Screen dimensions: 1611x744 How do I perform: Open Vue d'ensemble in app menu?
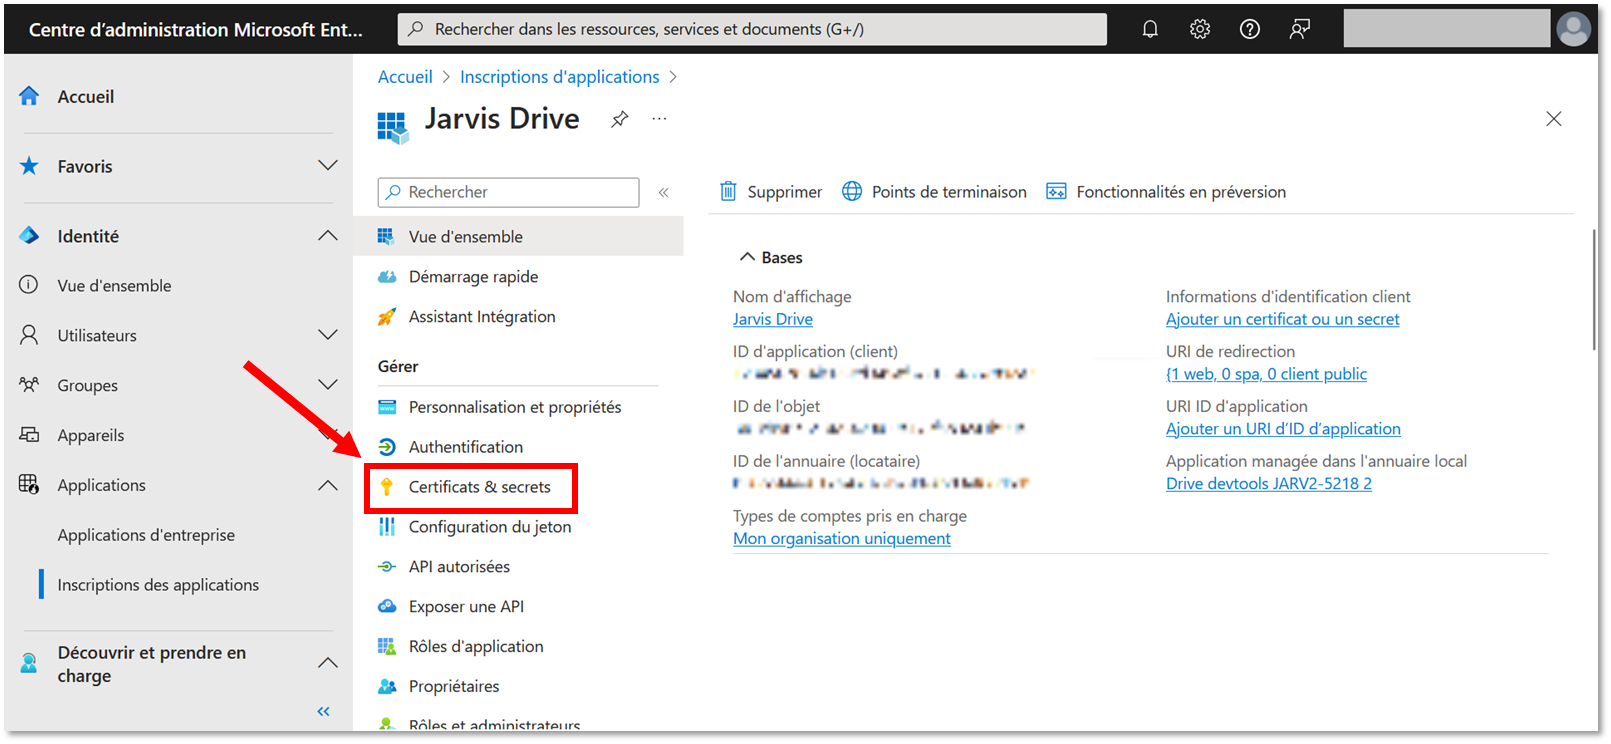[x=518, y=237]
